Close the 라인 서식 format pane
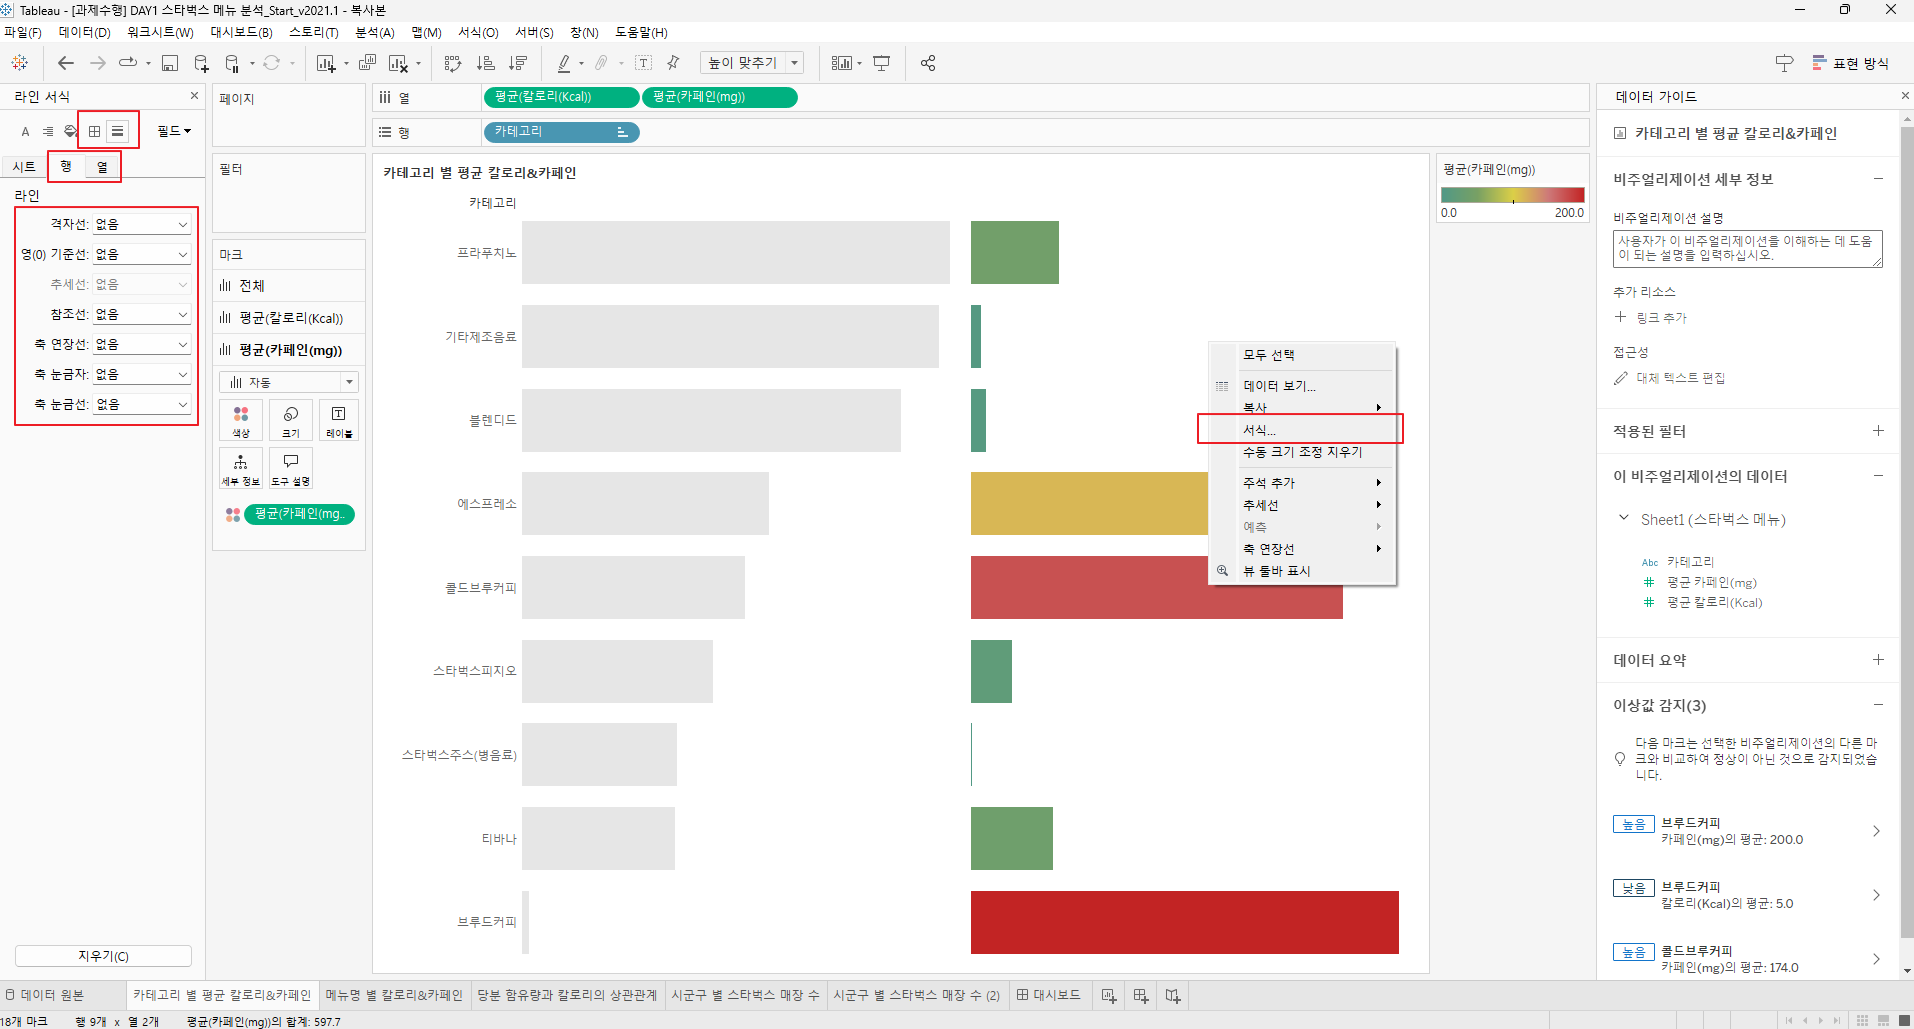This screenshot has height=1029, width=1914. [194, 96]
